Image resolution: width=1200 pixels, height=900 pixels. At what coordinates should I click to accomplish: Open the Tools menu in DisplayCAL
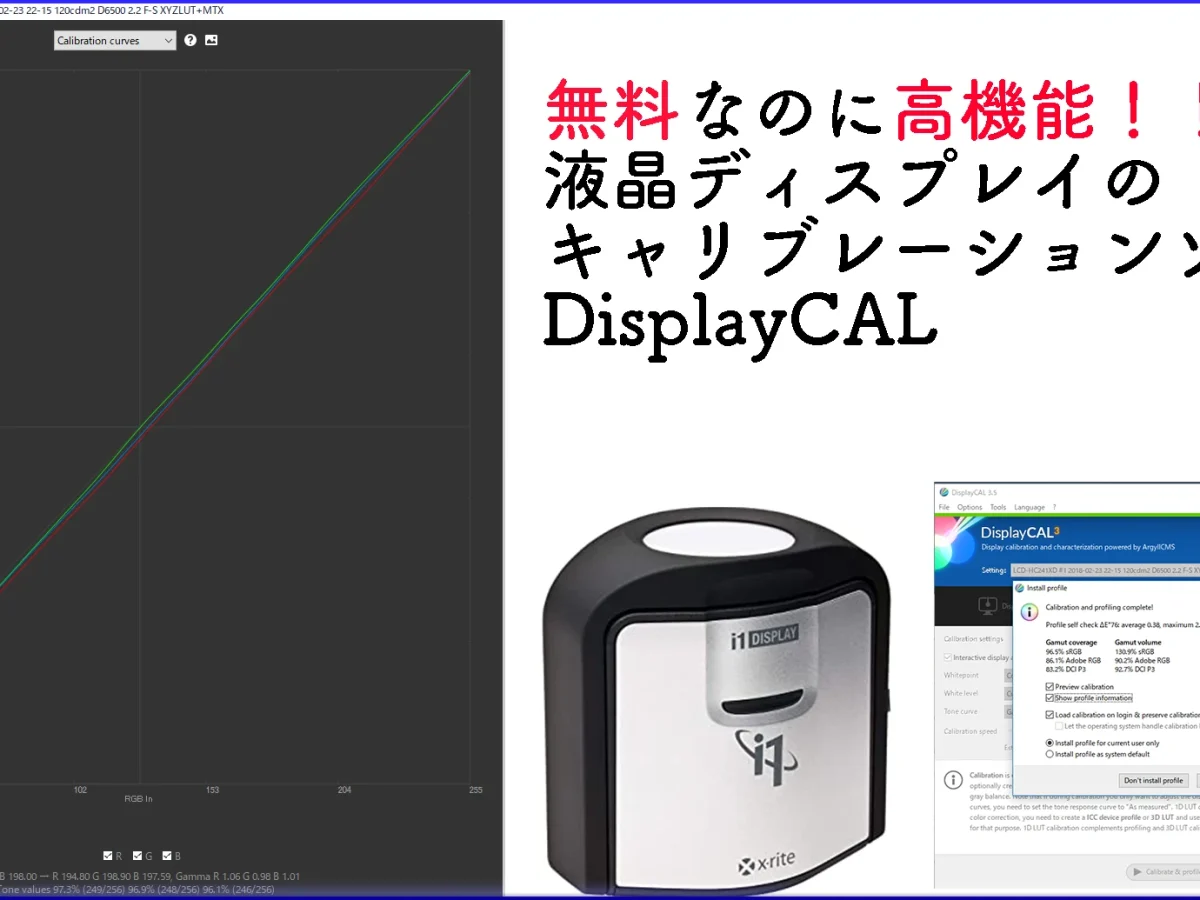click(x=997, y=507)
